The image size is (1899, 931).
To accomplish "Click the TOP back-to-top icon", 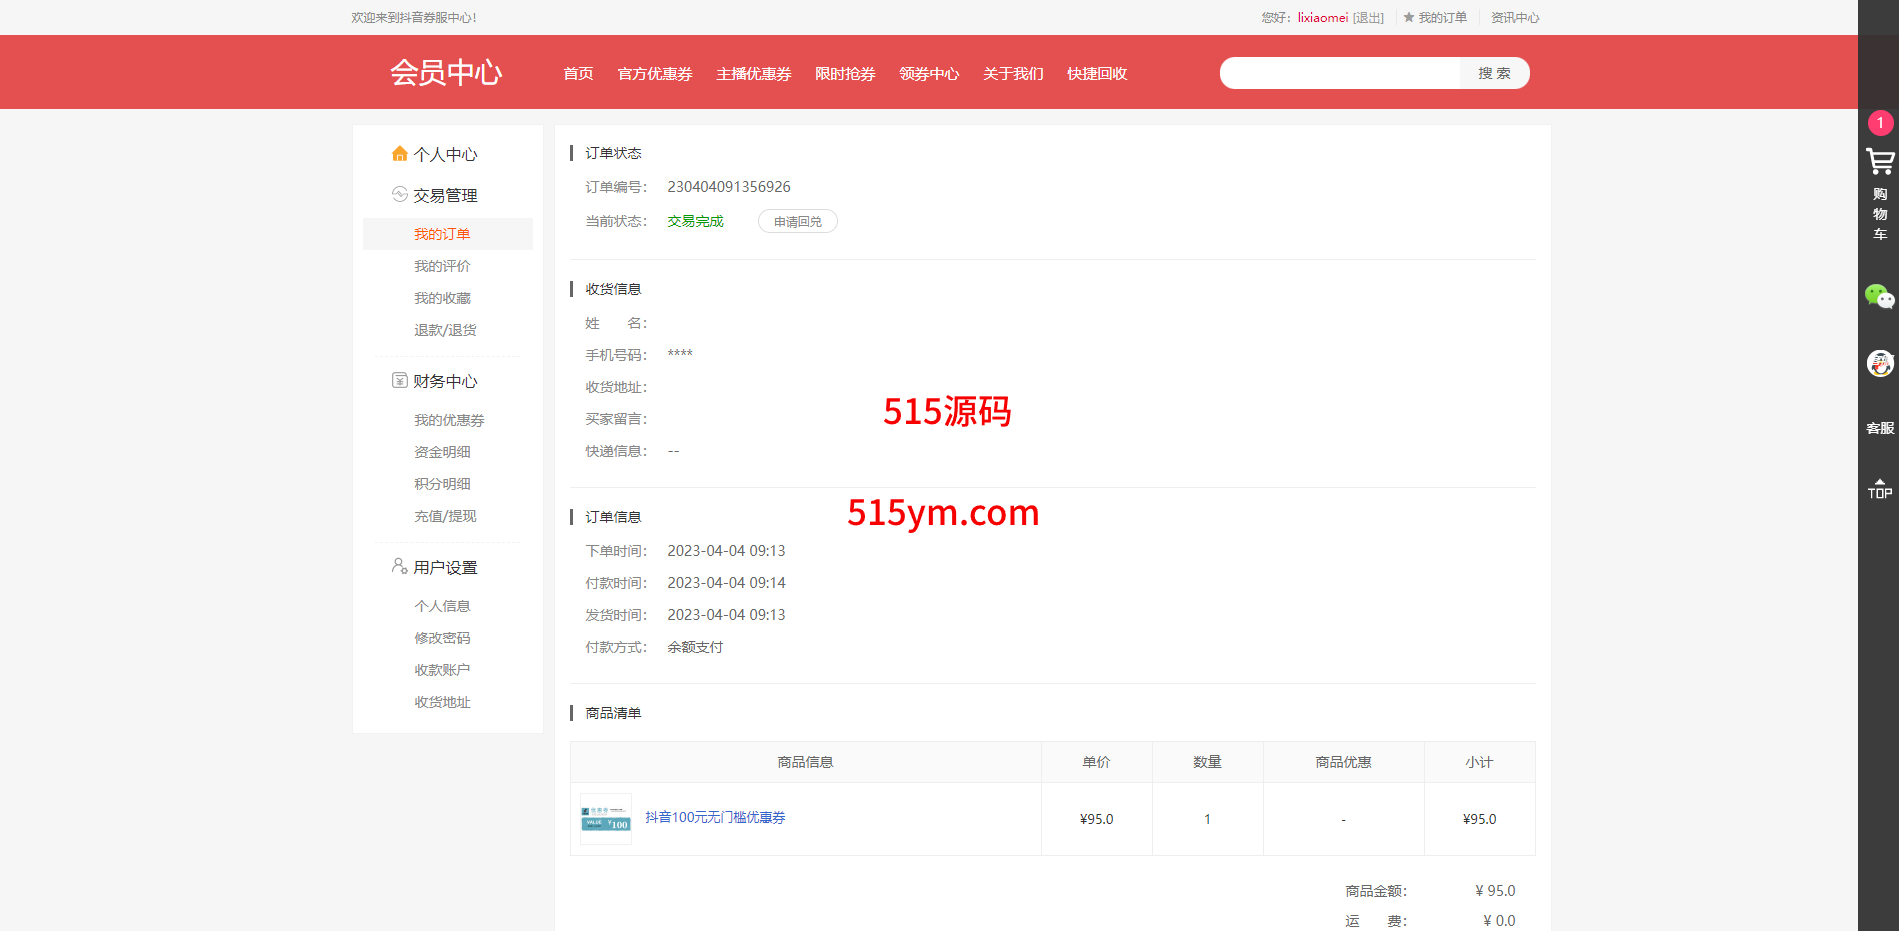I will tap(1879, 489).
